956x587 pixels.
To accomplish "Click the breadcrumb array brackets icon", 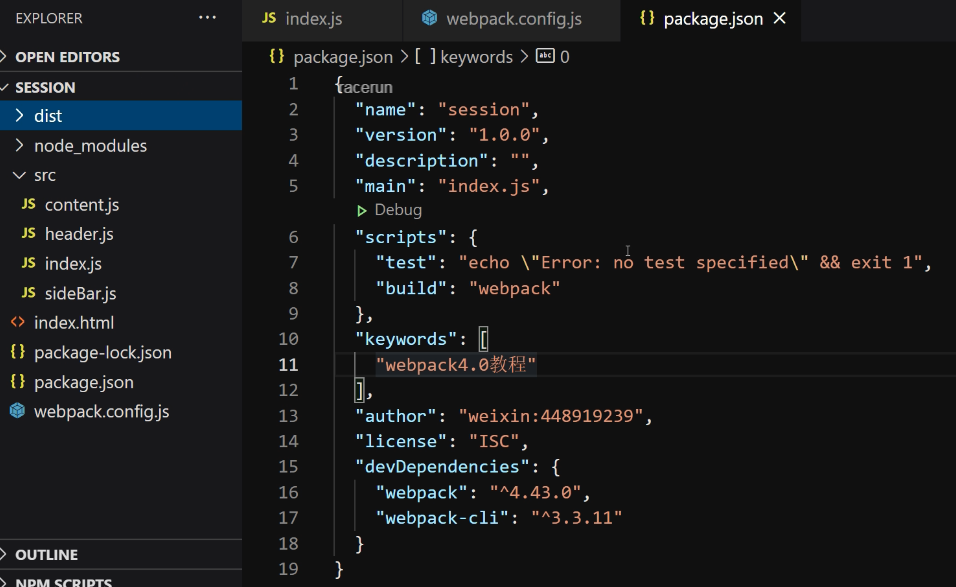I will [425, 57].
